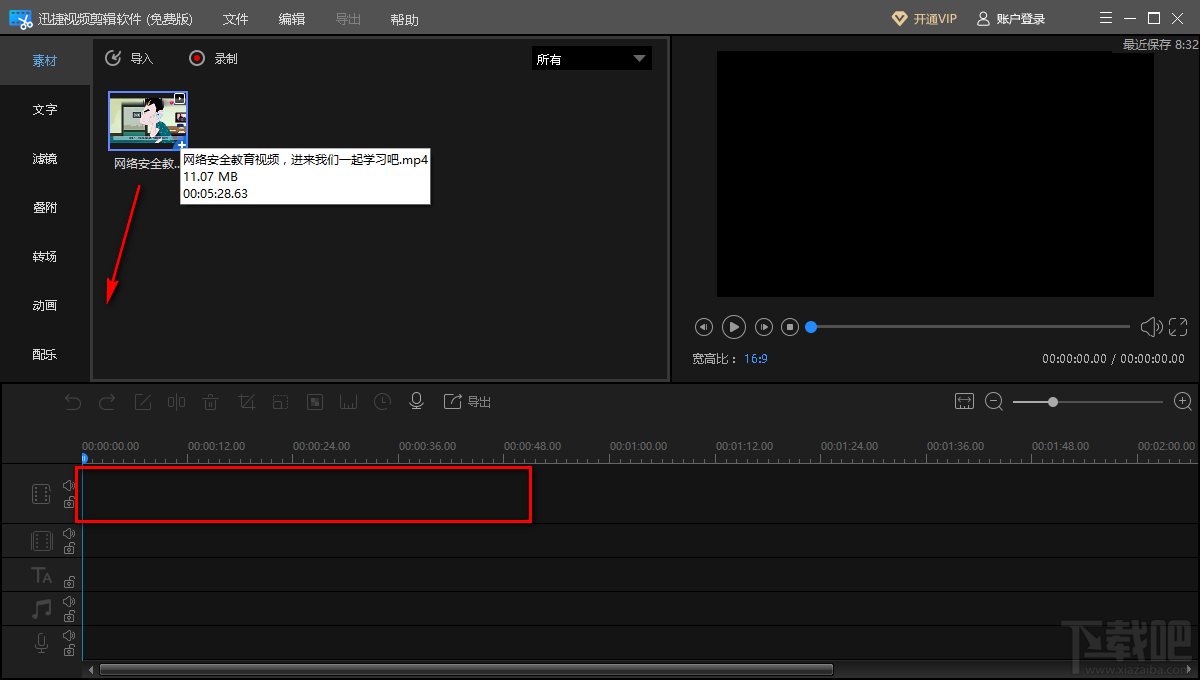
Task: Click the undo arrow in the timeline toolbar
Action: pos(73,402)
